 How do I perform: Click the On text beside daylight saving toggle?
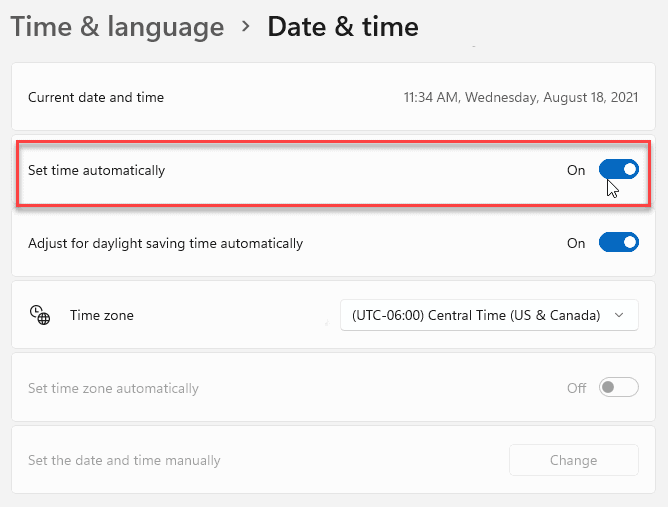tap(576, 243)
